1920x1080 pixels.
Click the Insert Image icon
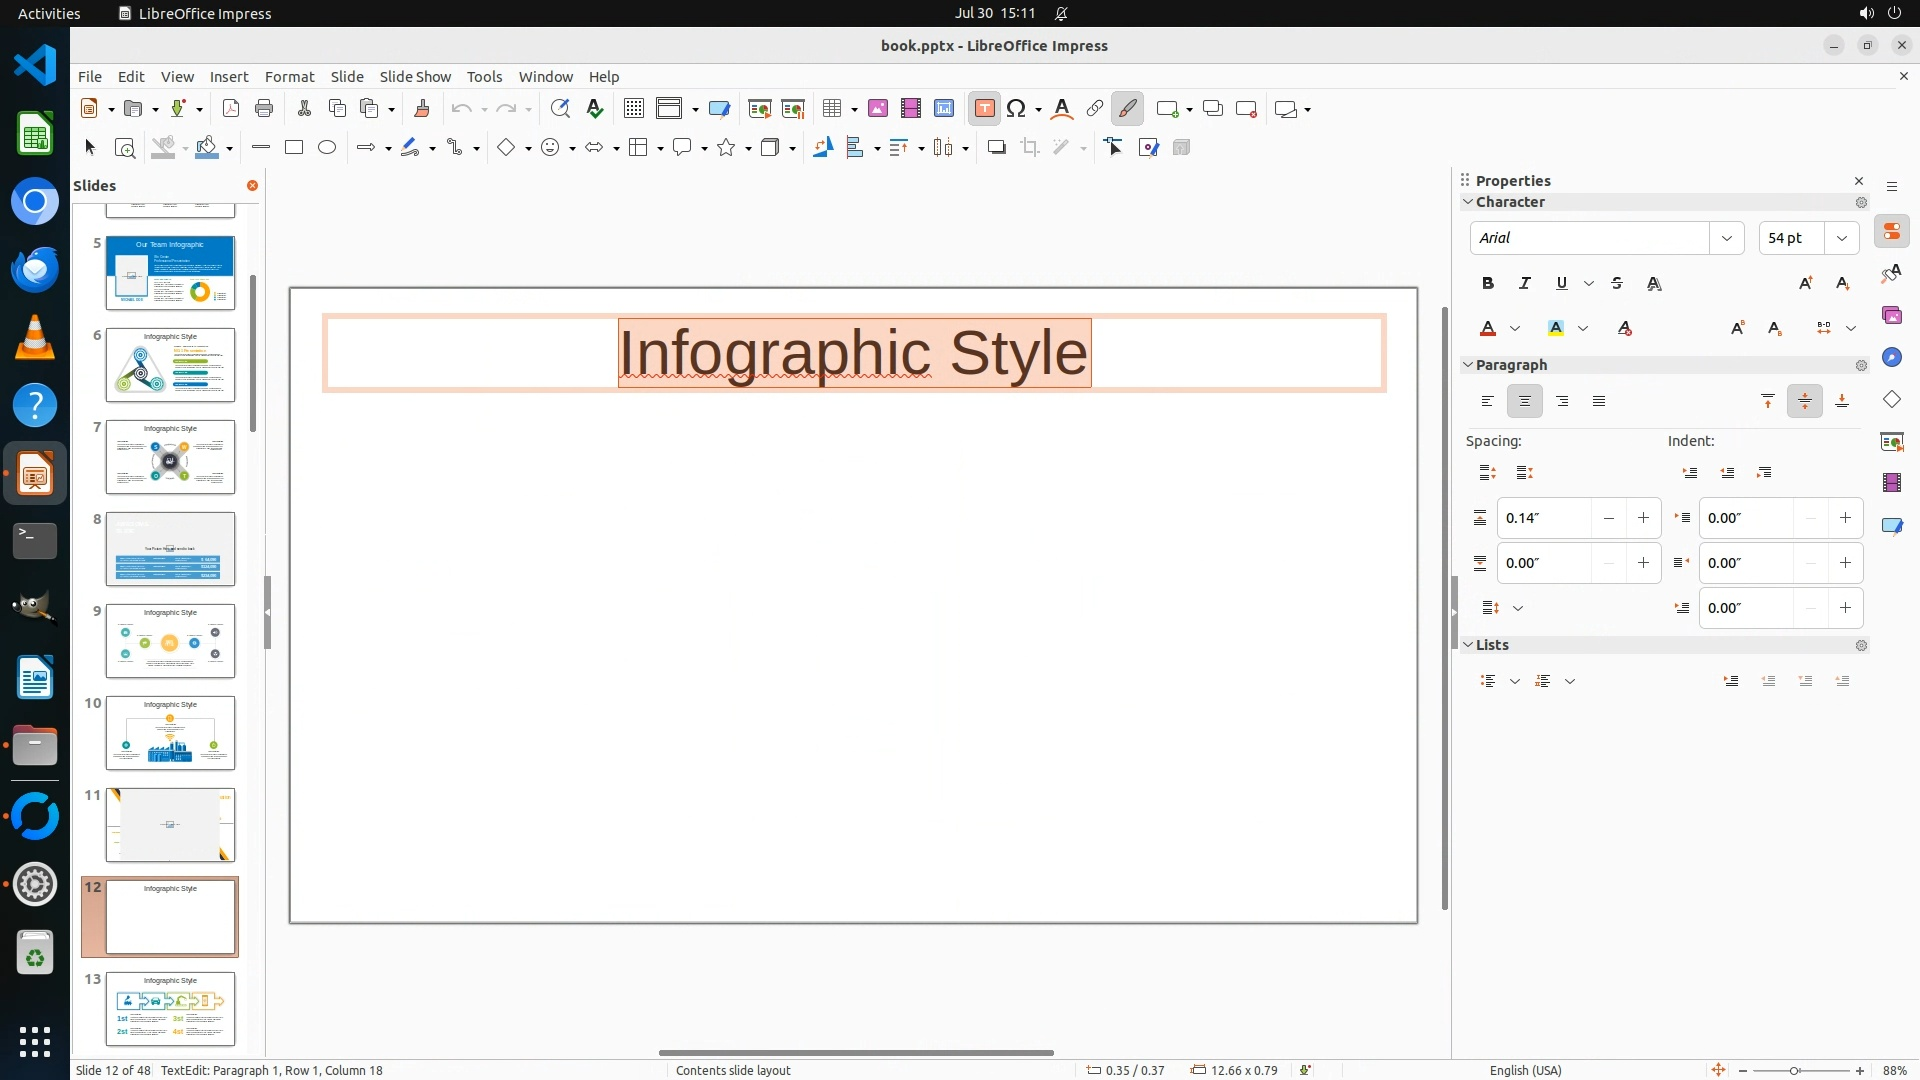878,109
